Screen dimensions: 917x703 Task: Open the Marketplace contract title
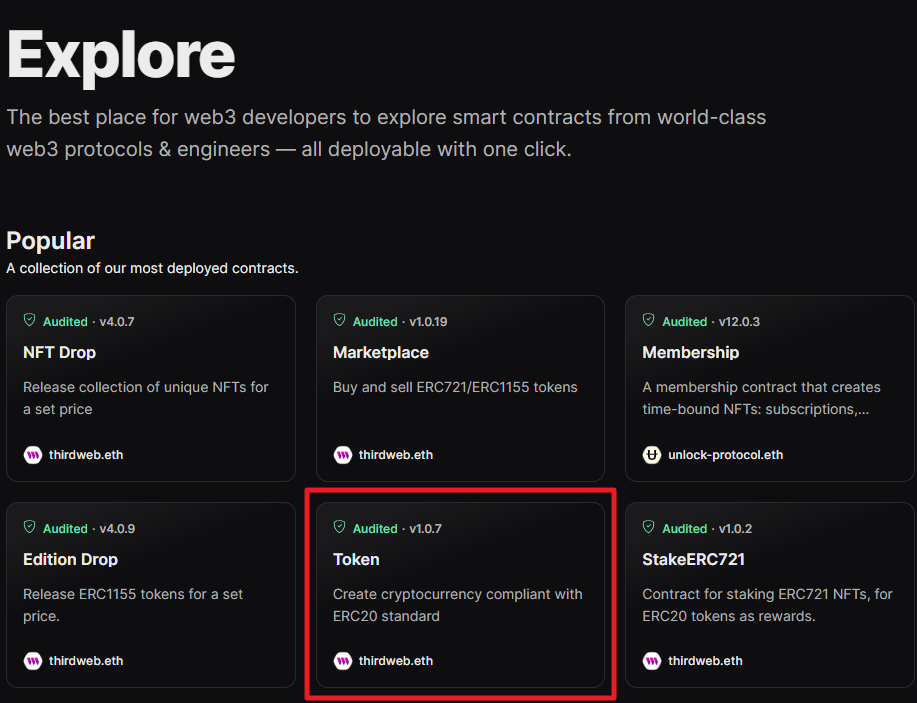(x=381, y=353)
